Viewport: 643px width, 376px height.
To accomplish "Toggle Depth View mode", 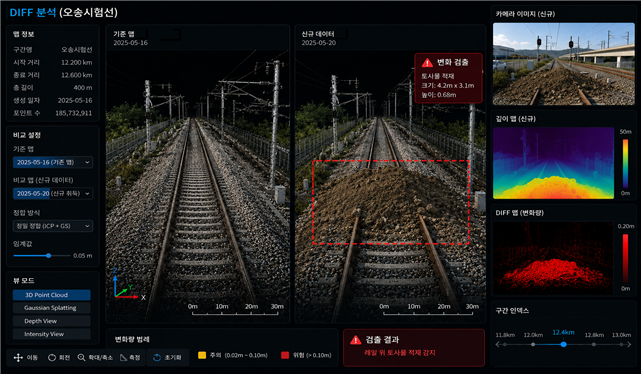I will [52, 321].
